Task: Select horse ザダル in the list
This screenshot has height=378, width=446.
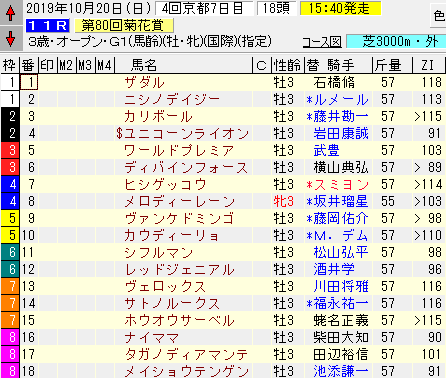Action: pyautogui.click(x=144, y=82)
